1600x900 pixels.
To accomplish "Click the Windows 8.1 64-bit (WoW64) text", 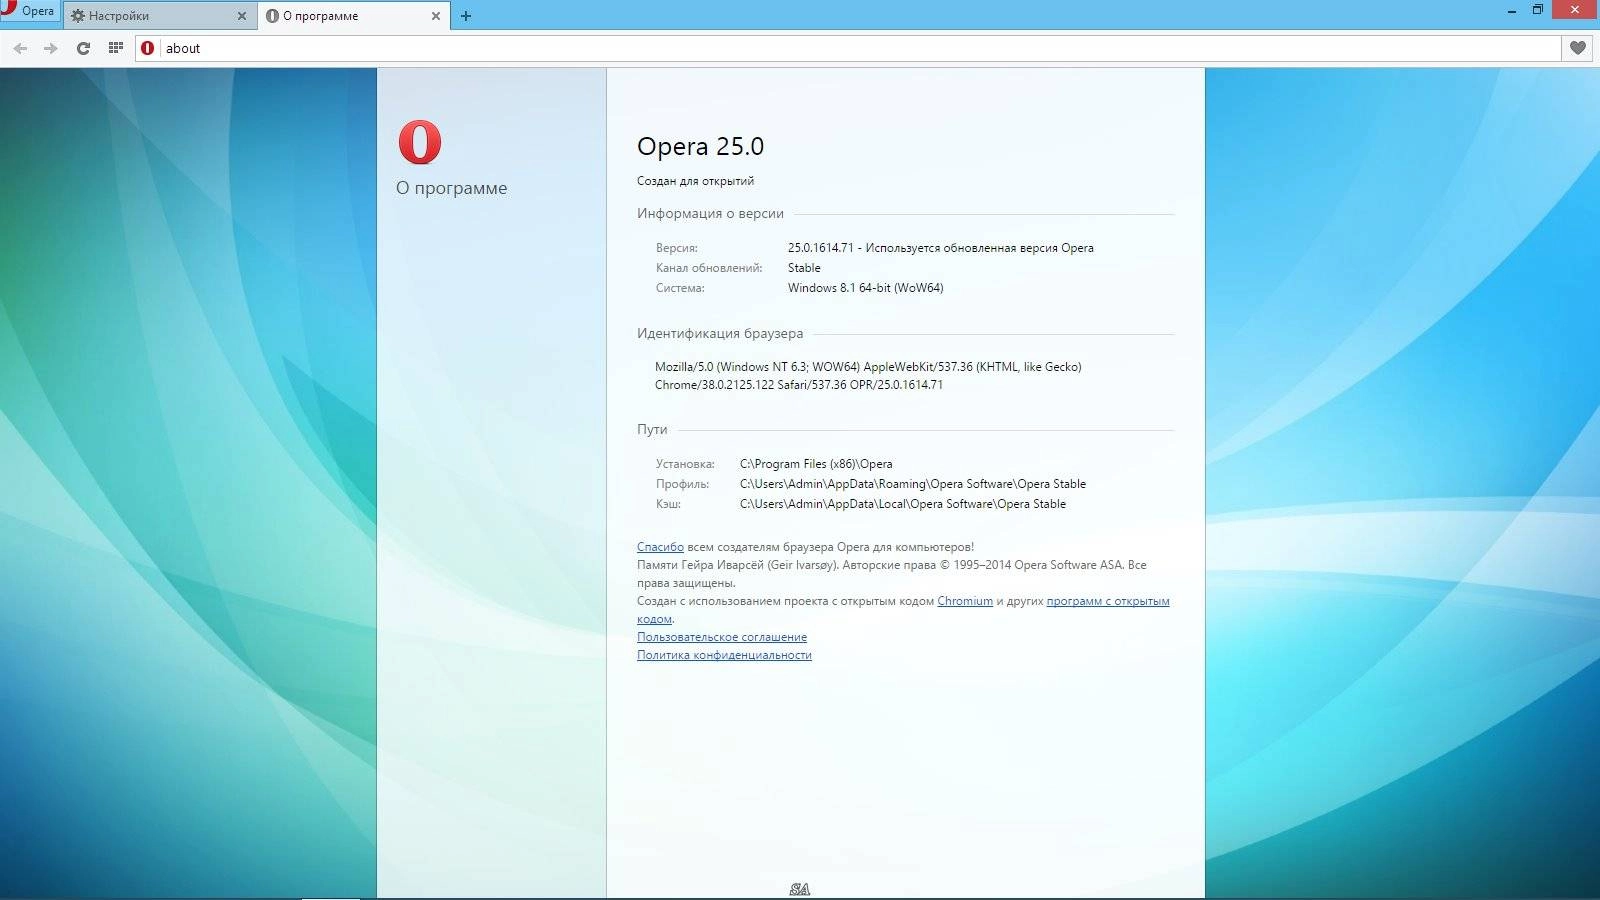I will pyautogui.click(x=866, y=288).
